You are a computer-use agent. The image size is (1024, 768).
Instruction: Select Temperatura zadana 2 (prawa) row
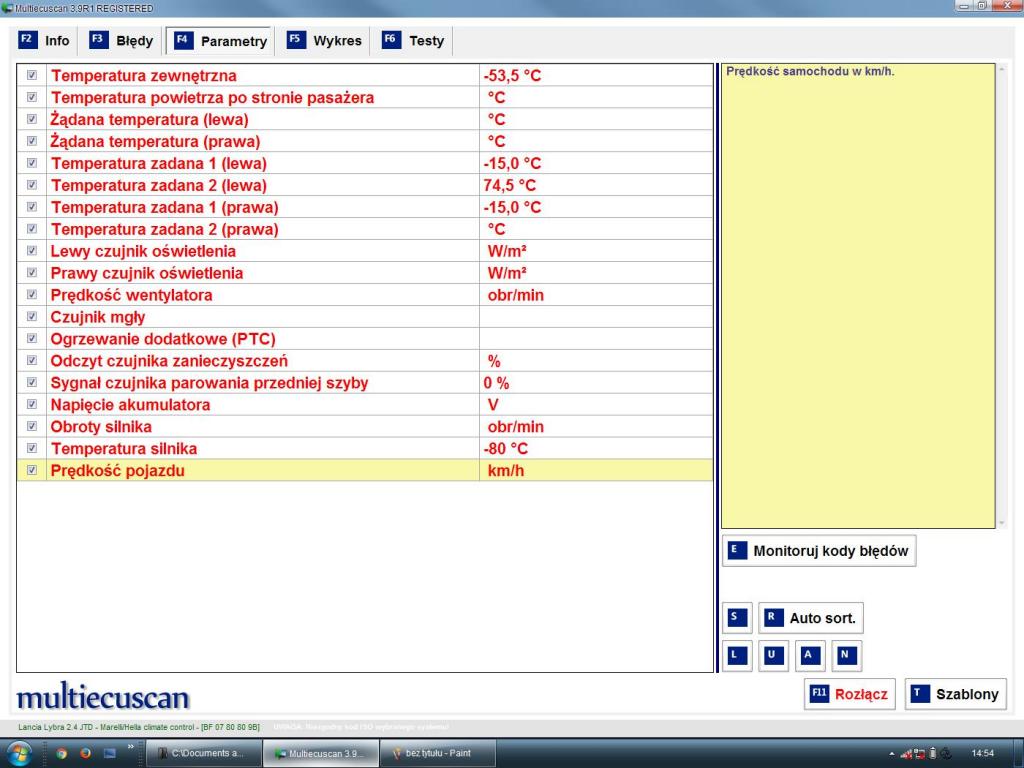point(364,229)
